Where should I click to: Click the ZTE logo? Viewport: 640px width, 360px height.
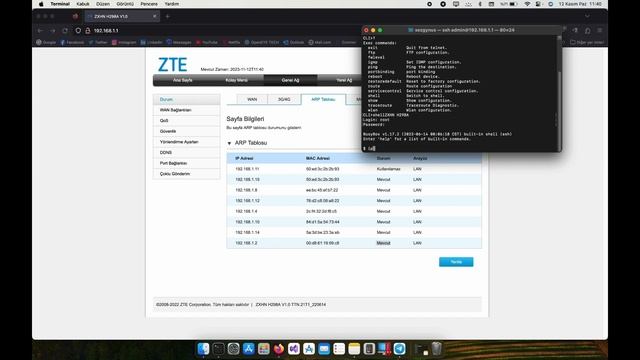172,64
